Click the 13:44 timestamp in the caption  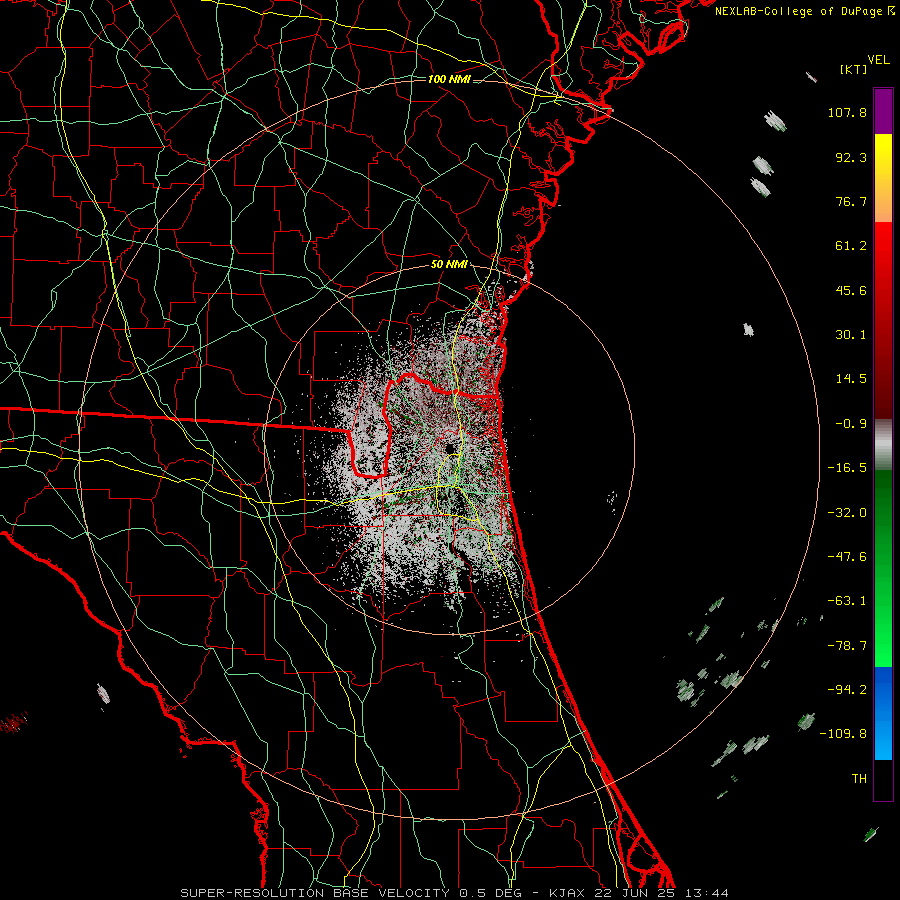pos(707,893)
